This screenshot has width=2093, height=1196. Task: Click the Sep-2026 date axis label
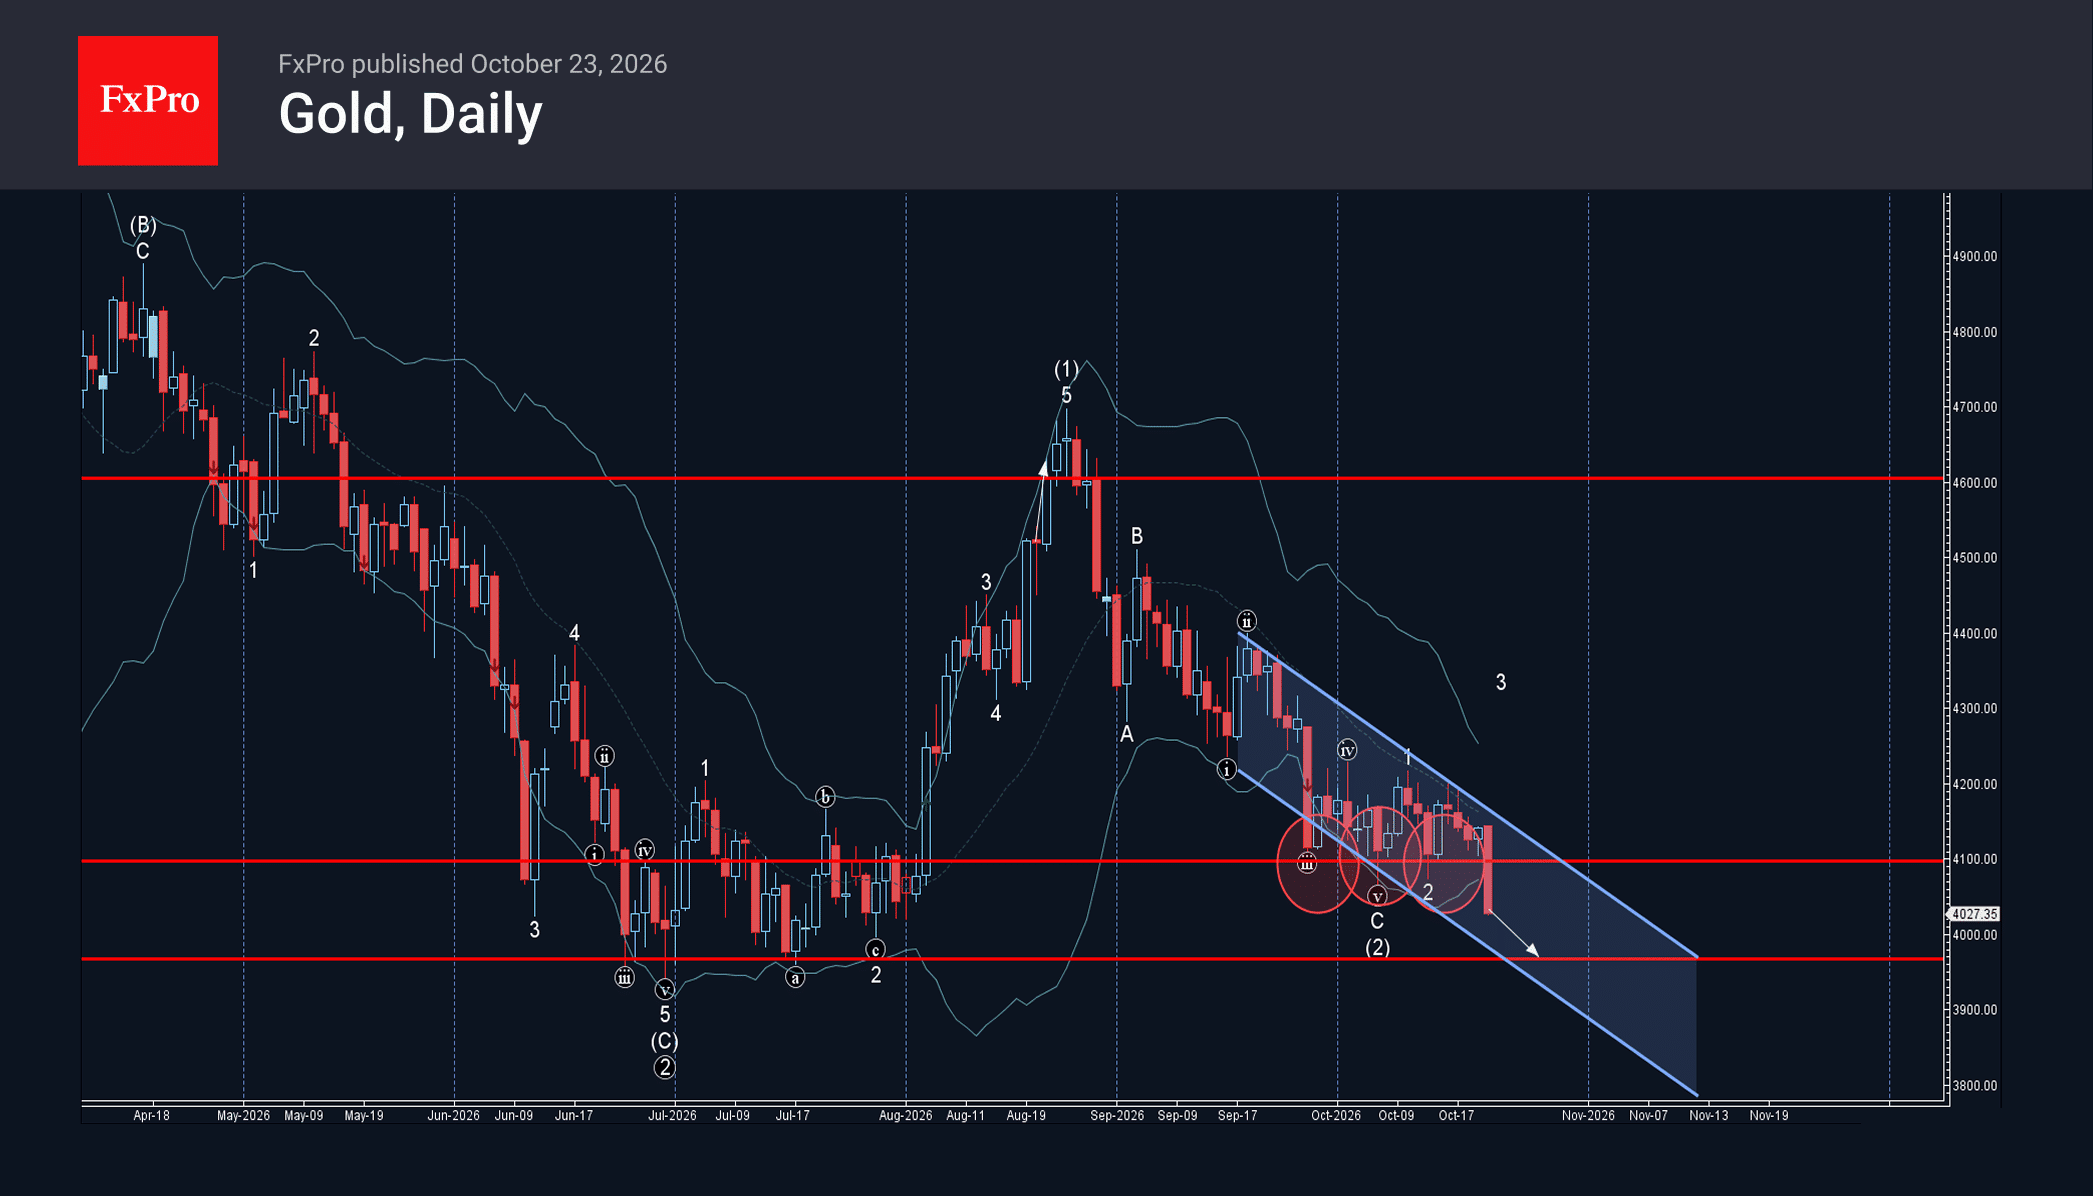1117,1115
